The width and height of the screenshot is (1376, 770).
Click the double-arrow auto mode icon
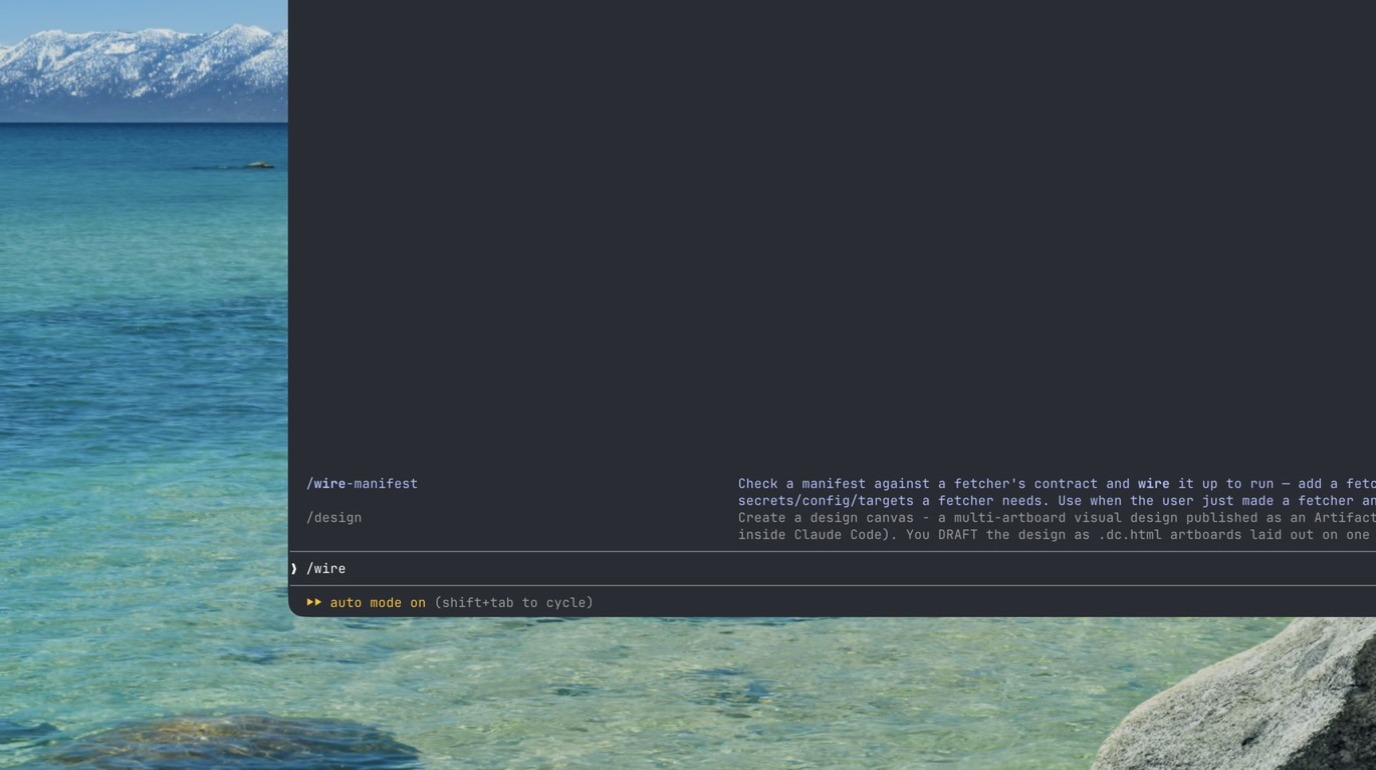[x=314, y=602]
